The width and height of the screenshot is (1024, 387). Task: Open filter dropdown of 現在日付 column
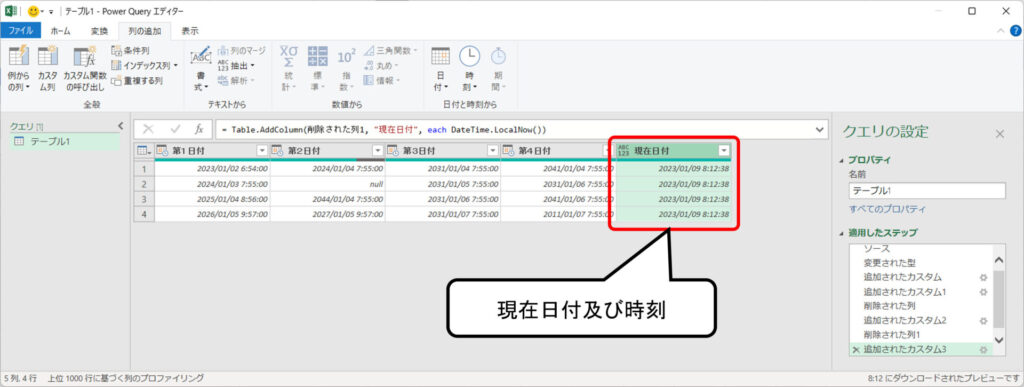(724, 151)
